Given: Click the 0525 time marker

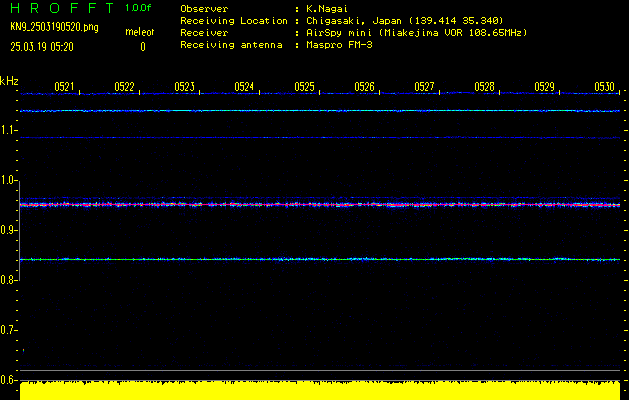Looking at the screenshot, I should point(304,87).
